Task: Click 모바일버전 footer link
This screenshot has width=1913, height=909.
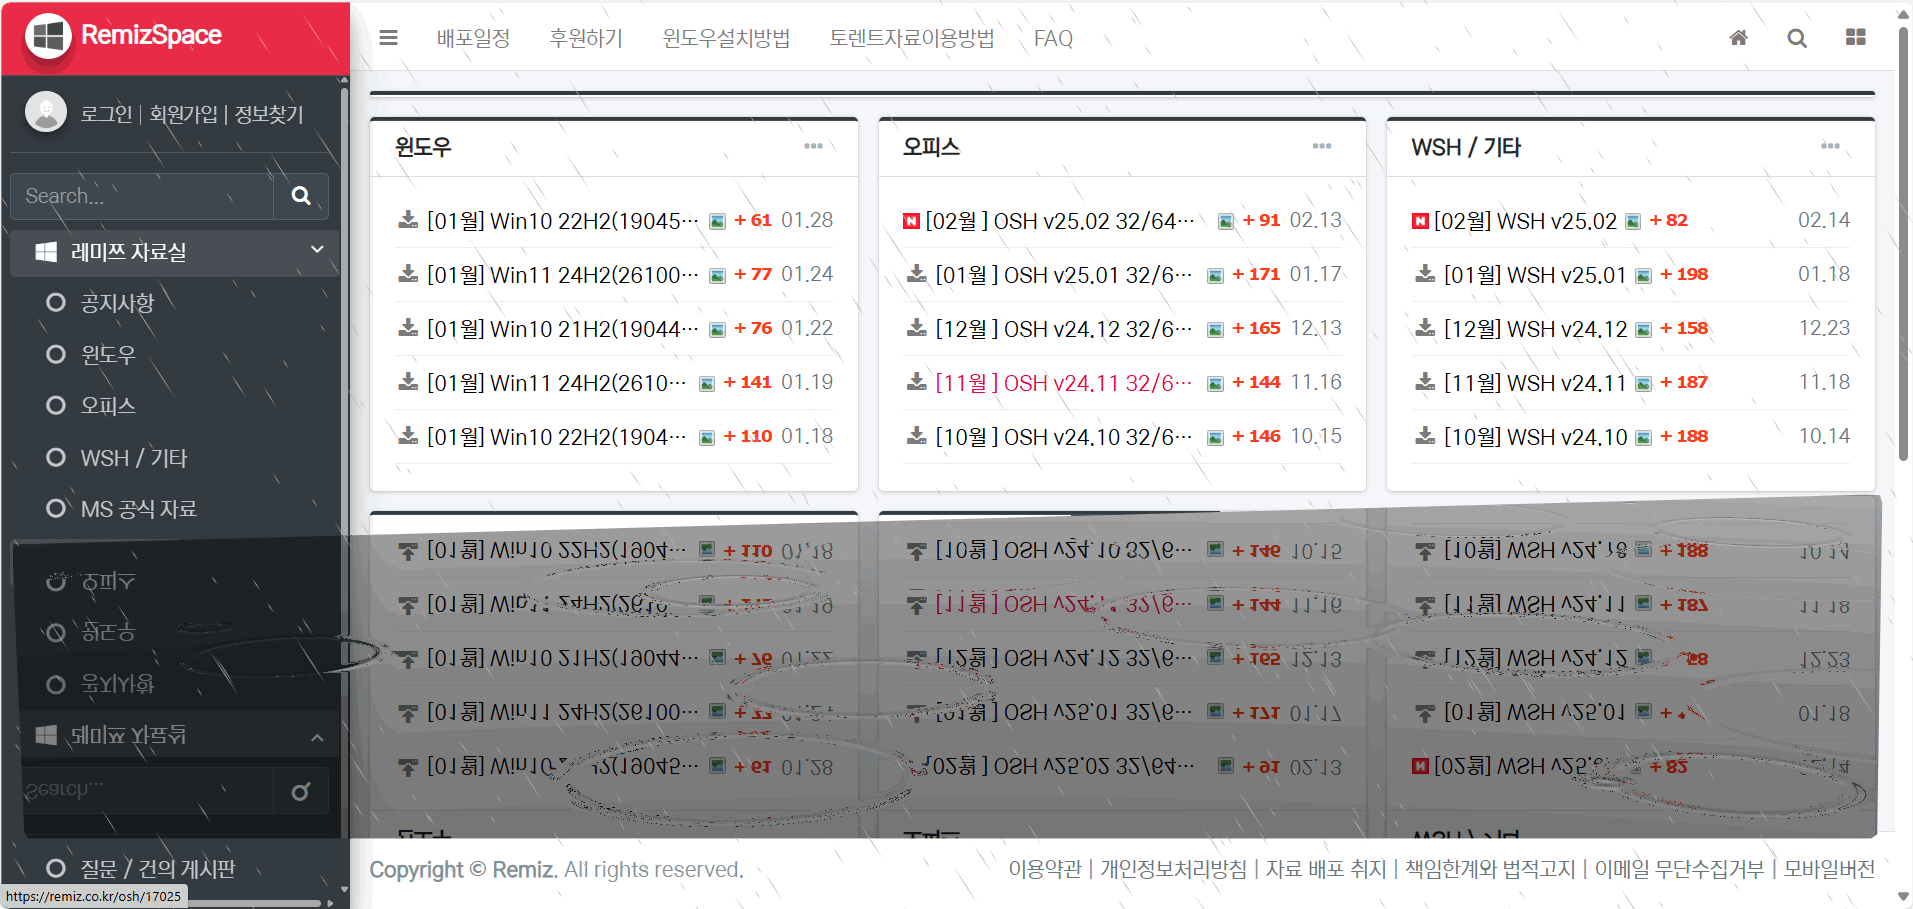Action: click(x=1829, y=869)
